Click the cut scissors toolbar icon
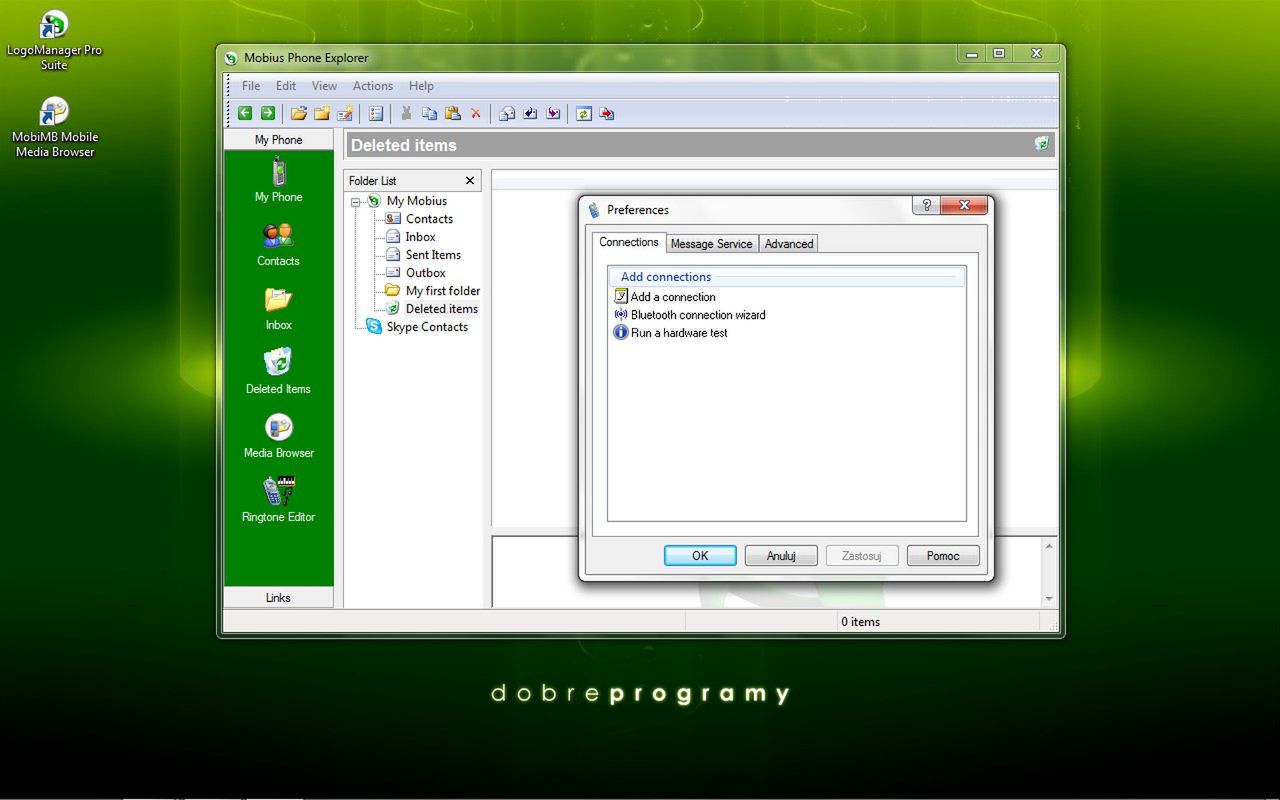Viewport: 1280px width, 800px height. tap(406, 113)
